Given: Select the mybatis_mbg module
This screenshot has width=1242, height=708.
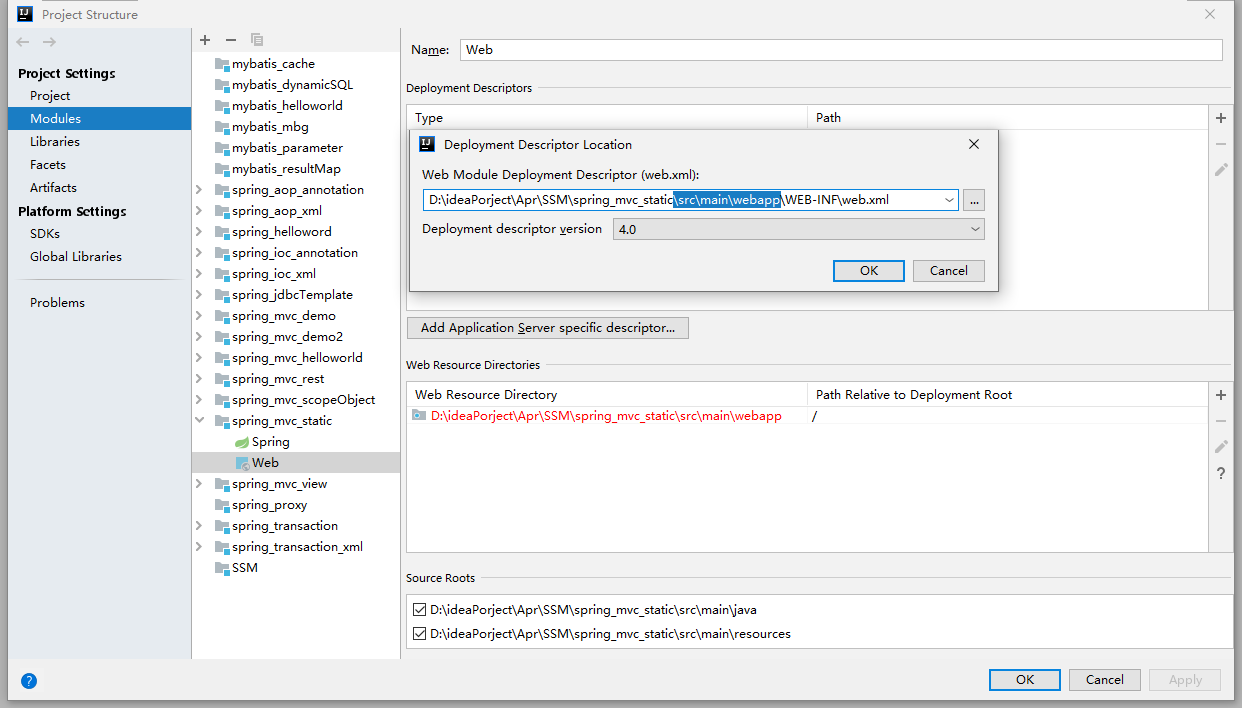Looking at the screenshot, I should point(270,127).
